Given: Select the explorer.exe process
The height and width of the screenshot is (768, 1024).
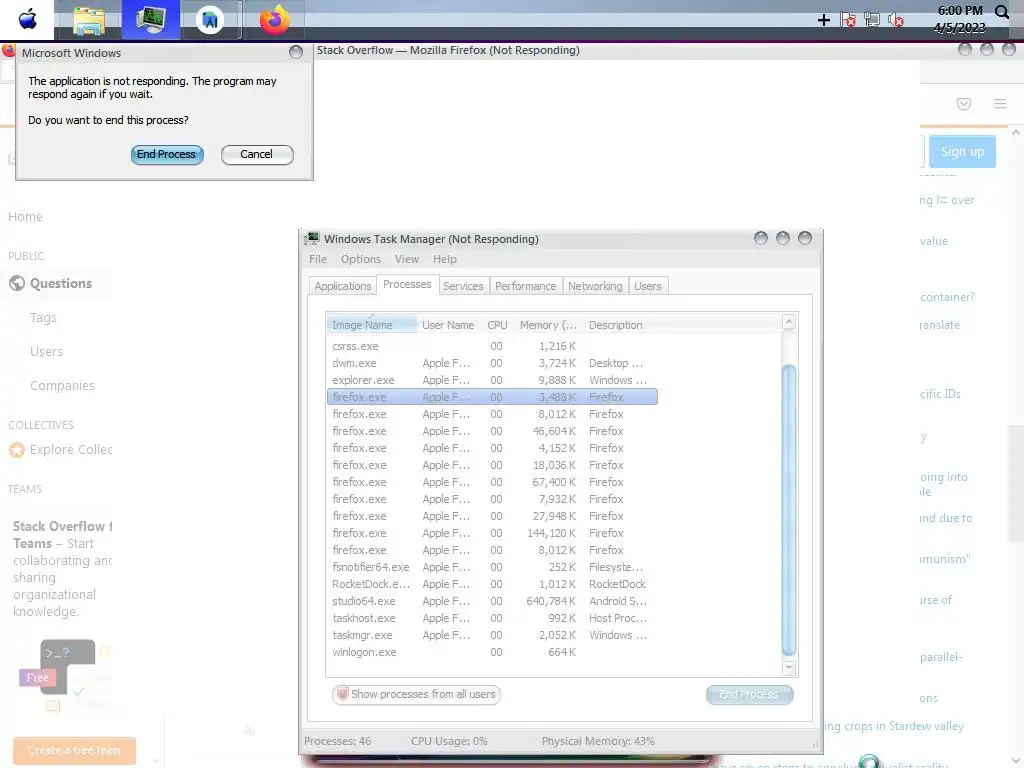Looking at the screenshot, I should (x=492, y=380).
